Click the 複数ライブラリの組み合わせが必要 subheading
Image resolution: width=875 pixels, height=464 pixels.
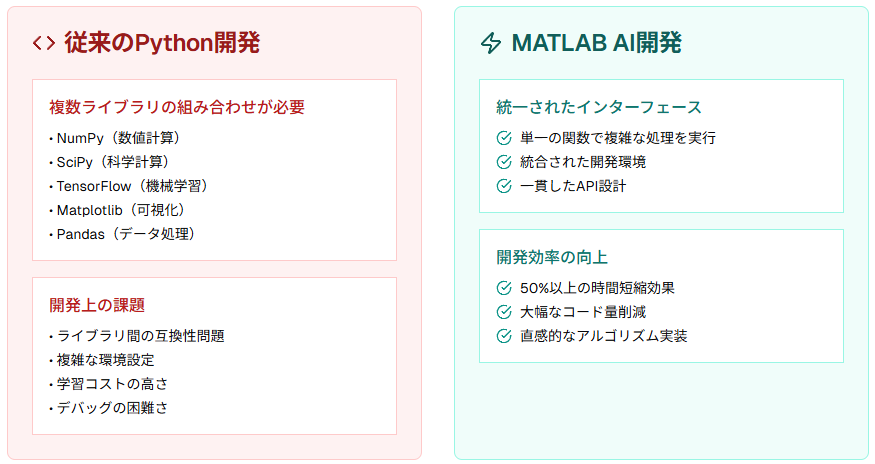pyautogui.click(x=177, y=107)
